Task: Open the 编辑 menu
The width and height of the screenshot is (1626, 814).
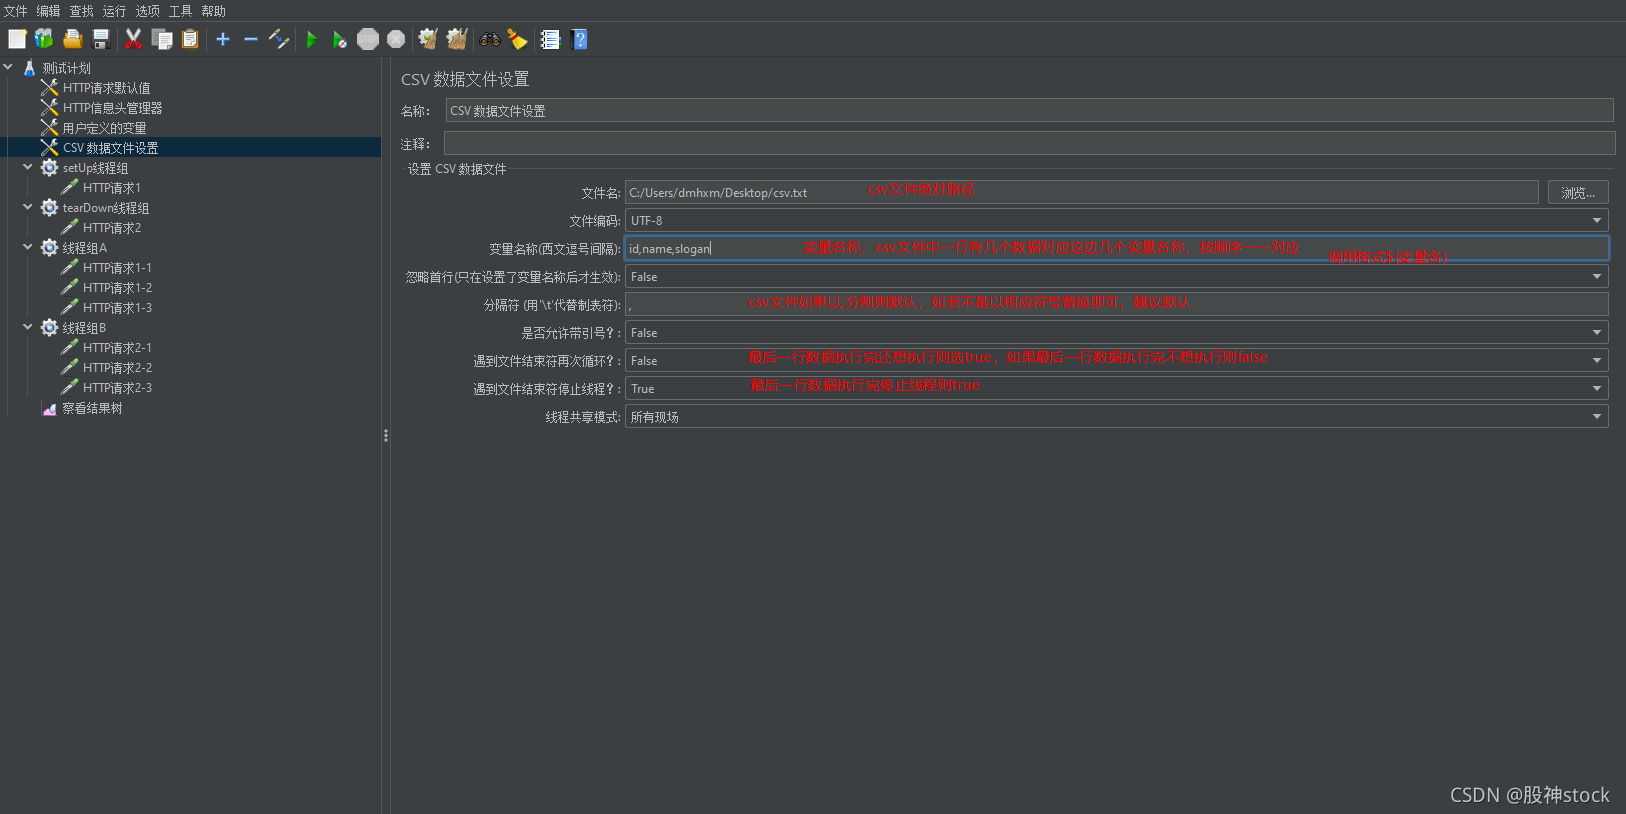Action: point(49,11)
